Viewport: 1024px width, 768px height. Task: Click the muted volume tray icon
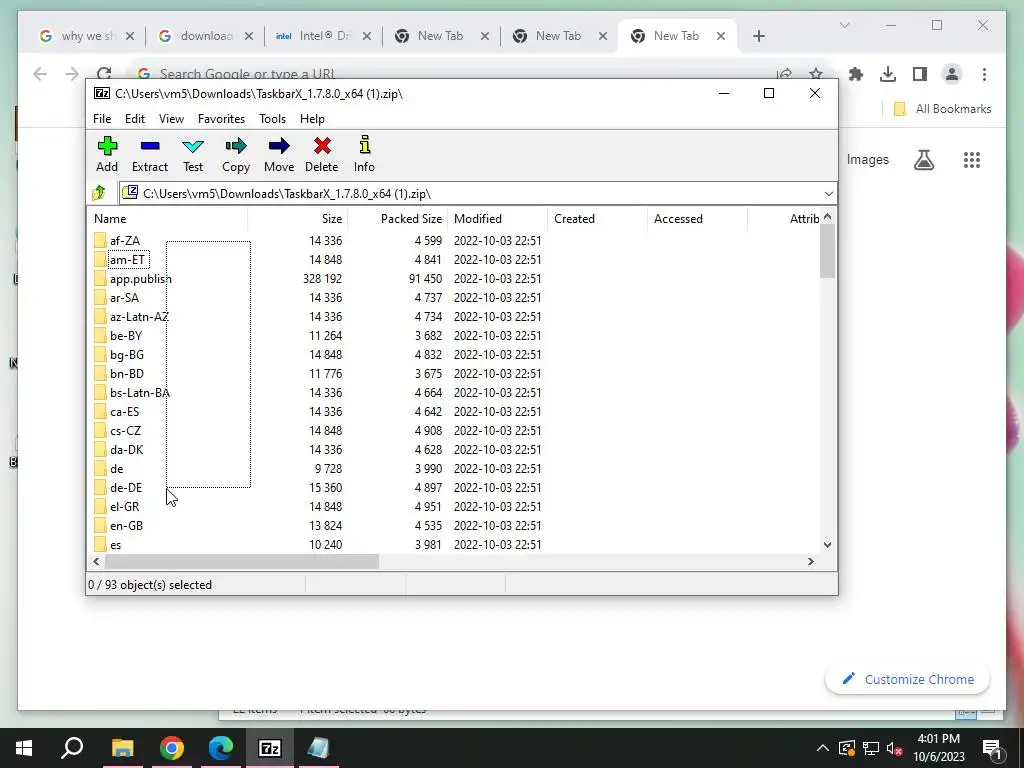point(895,748)
